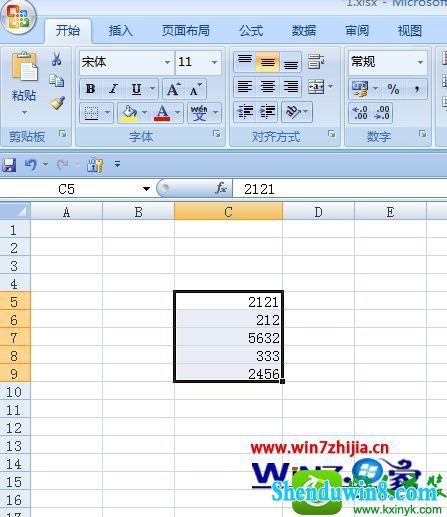The width and height of the screenshot is (447, 517).
Task: Click the Paste clipboard icon
Action: [24, 67]
